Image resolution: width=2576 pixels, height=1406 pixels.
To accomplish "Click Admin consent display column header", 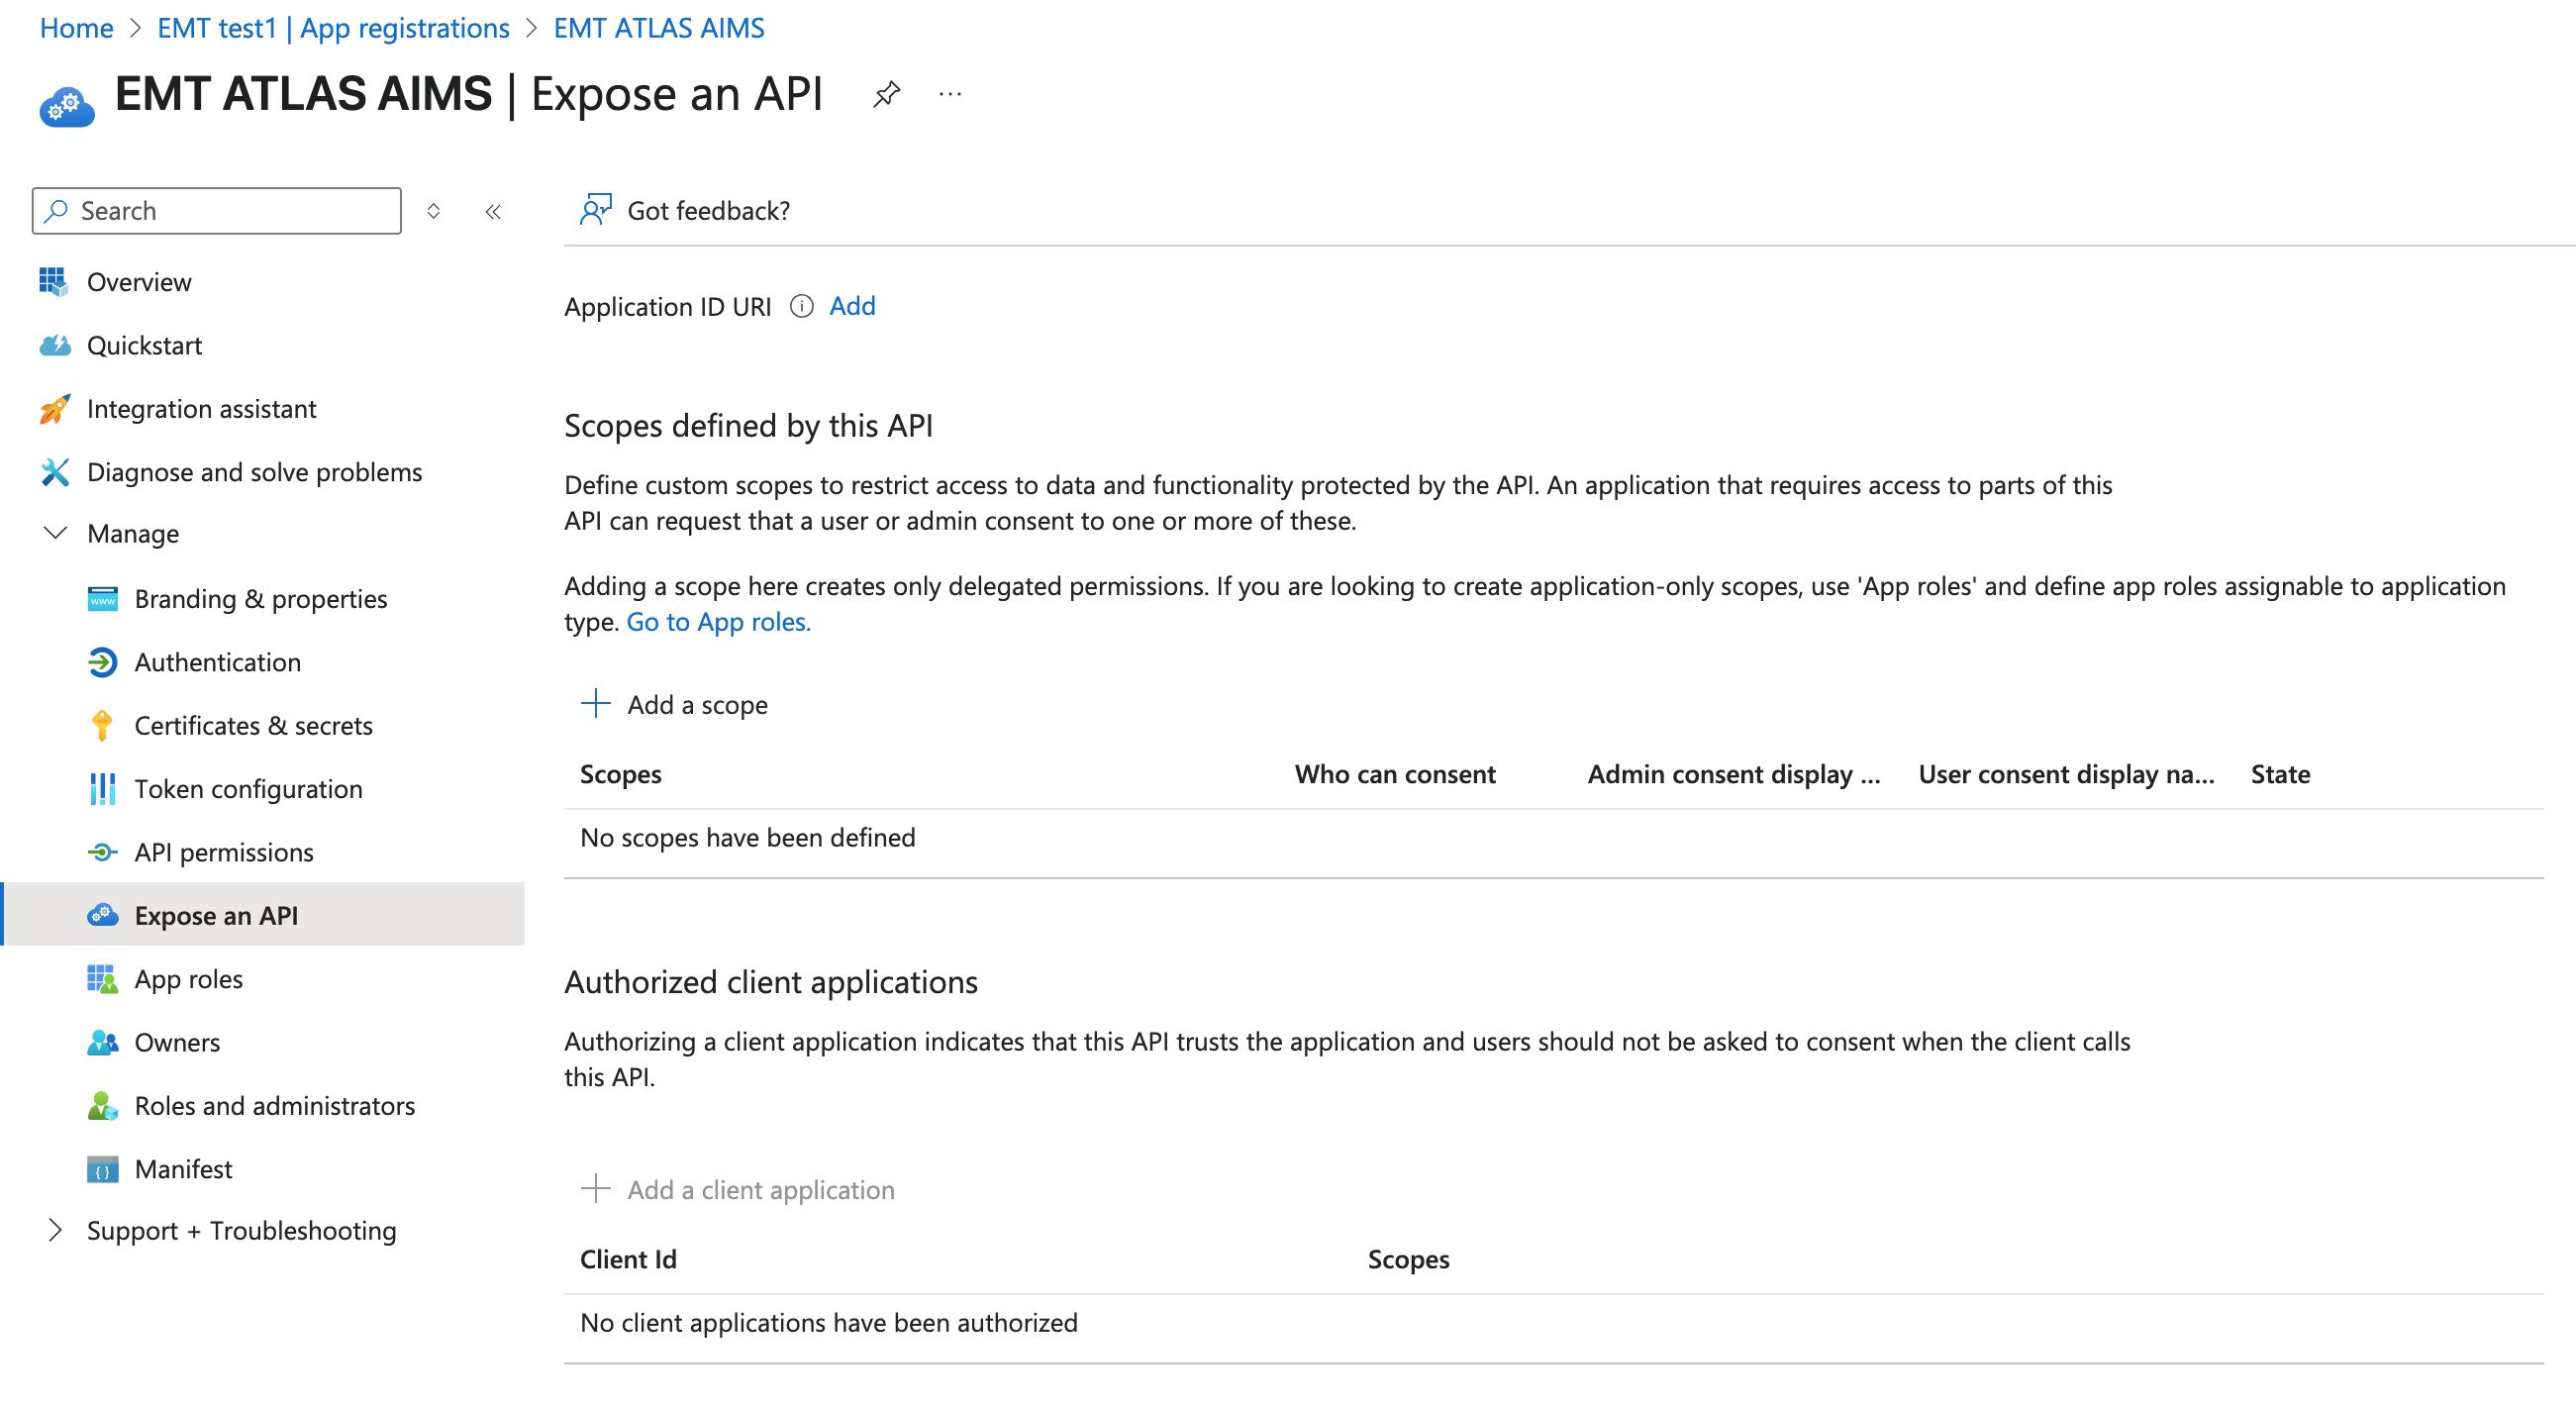I will pos(1734,774).
